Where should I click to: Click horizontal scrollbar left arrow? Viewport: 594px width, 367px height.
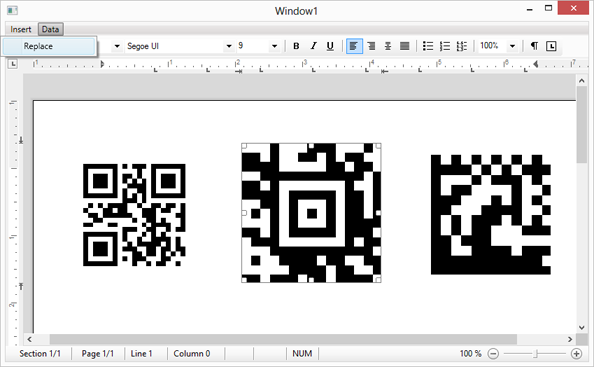click(x=30, y=339)
